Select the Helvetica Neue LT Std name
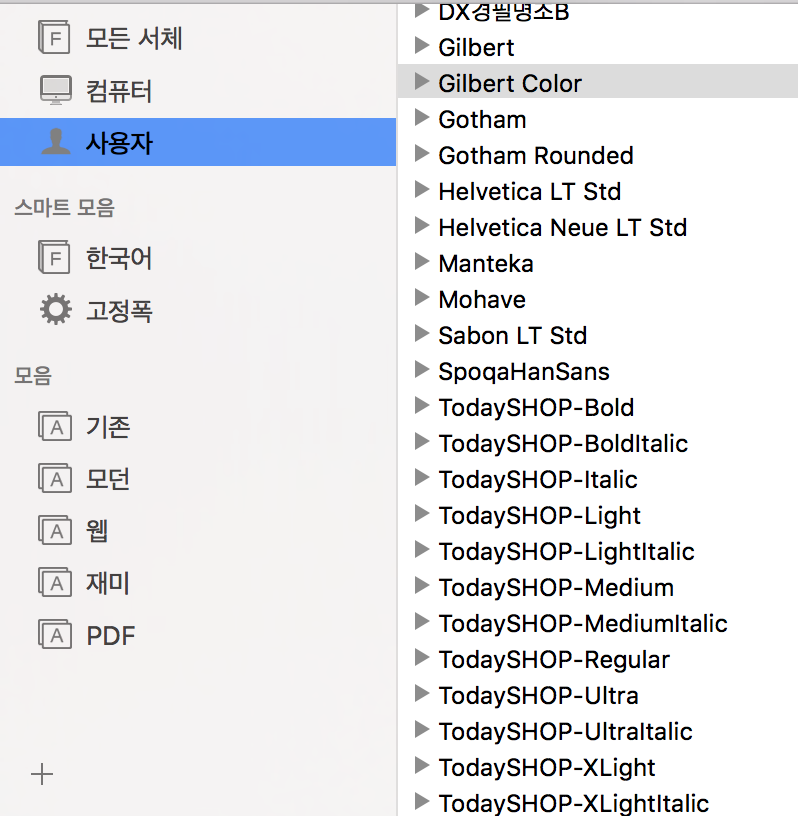This screenshot has width=798, height=816. point(563,227)
